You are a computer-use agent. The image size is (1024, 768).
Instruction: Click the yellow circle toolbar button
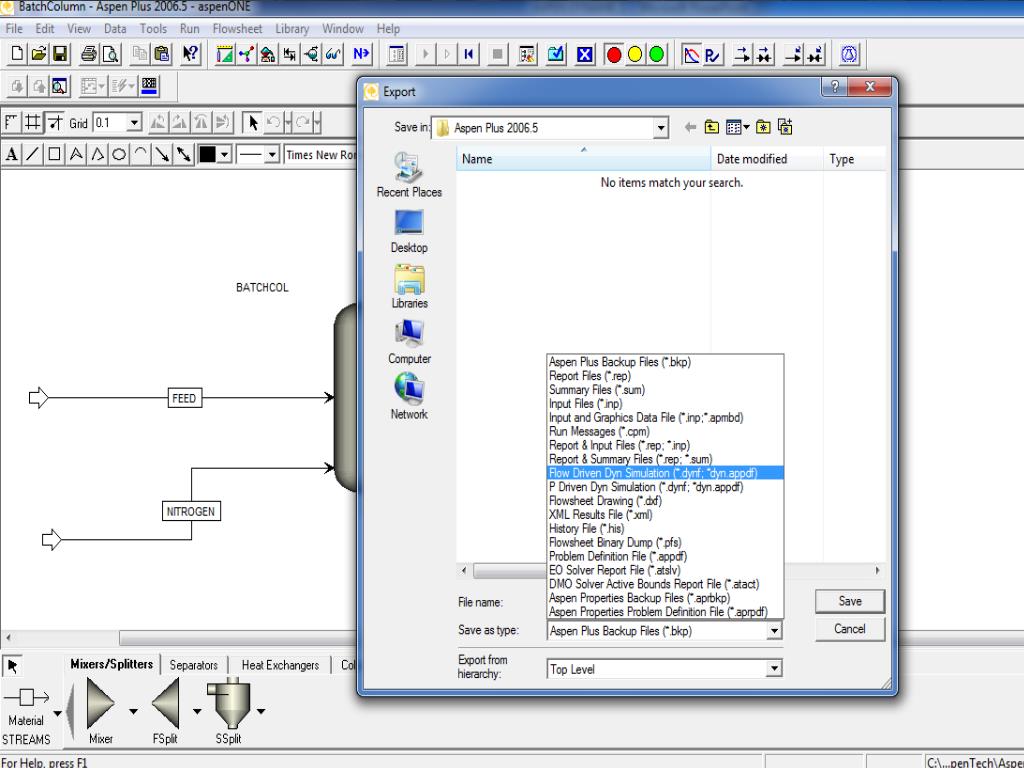coord(635,54)
